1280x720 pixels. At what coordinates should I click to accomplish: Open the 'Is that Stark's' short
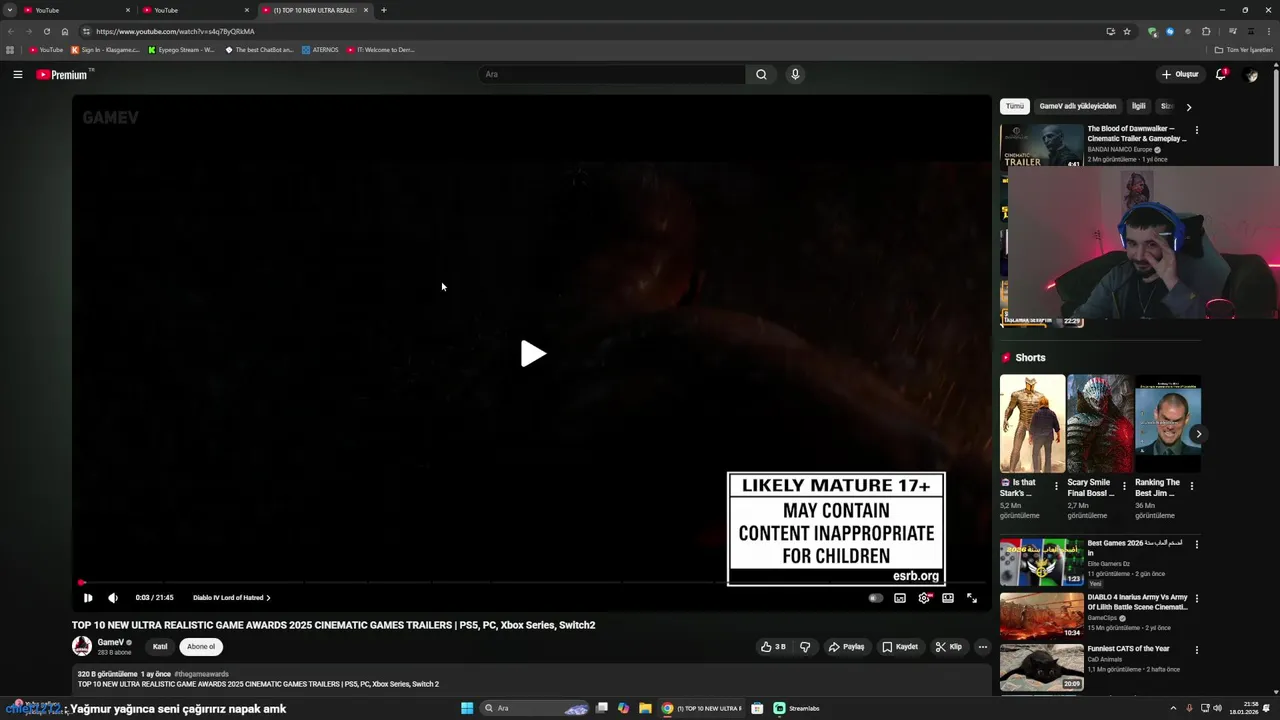pos(1032,424)
